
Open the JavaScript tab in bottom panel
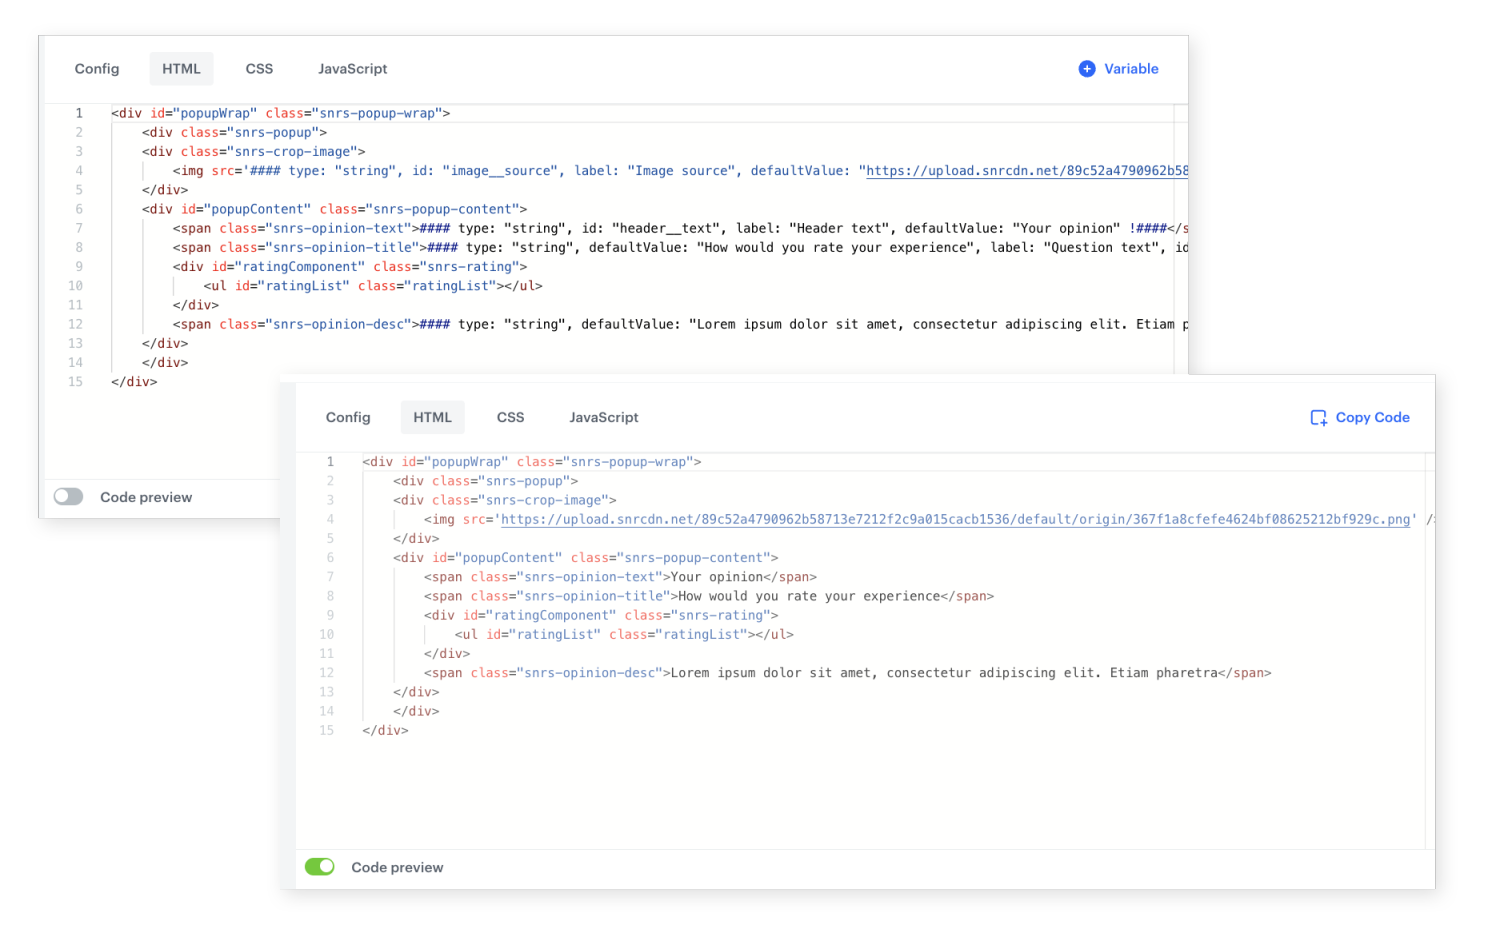(603, 417)
